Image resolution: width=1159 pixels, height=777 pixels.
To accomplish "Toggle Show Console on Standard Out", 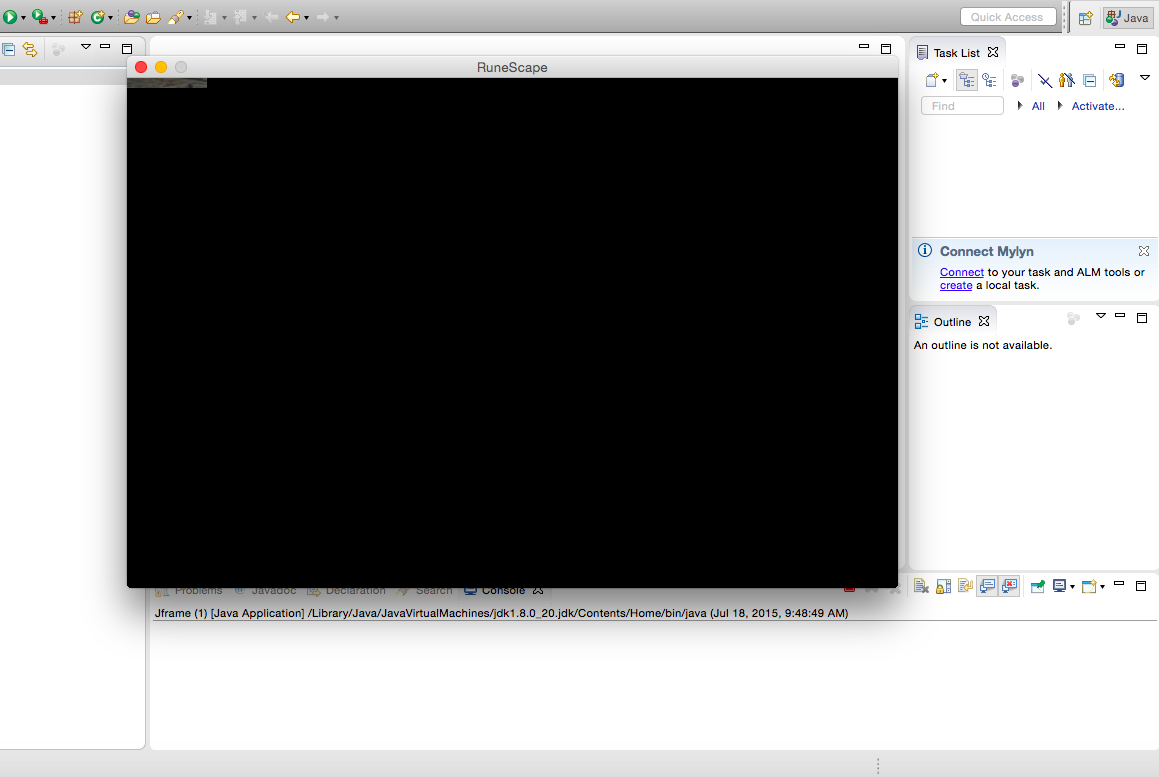I will click(x=988, y=586).
